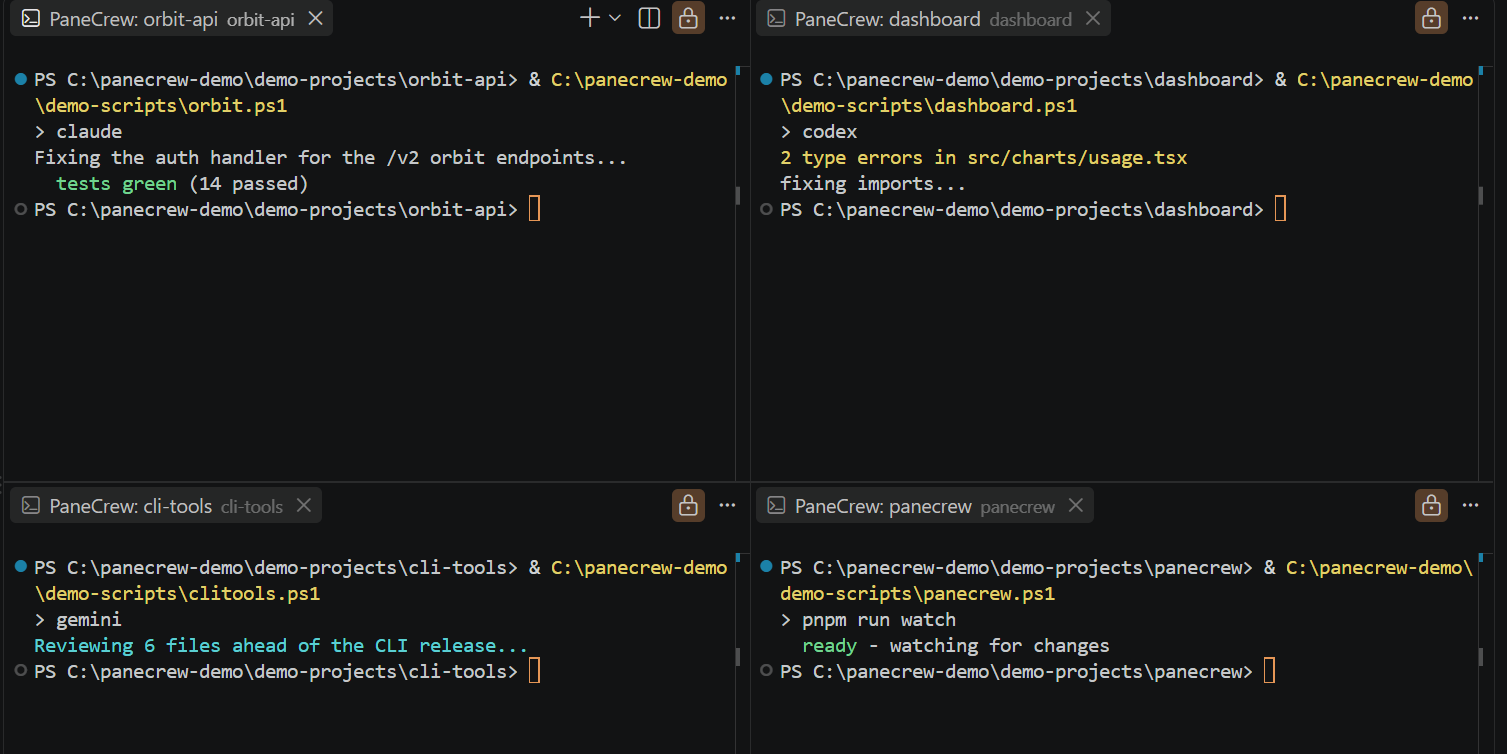1507x754 pixels.
Task: Click terminal icon on orbit-api tab
Action: click(x=31, y=18)
